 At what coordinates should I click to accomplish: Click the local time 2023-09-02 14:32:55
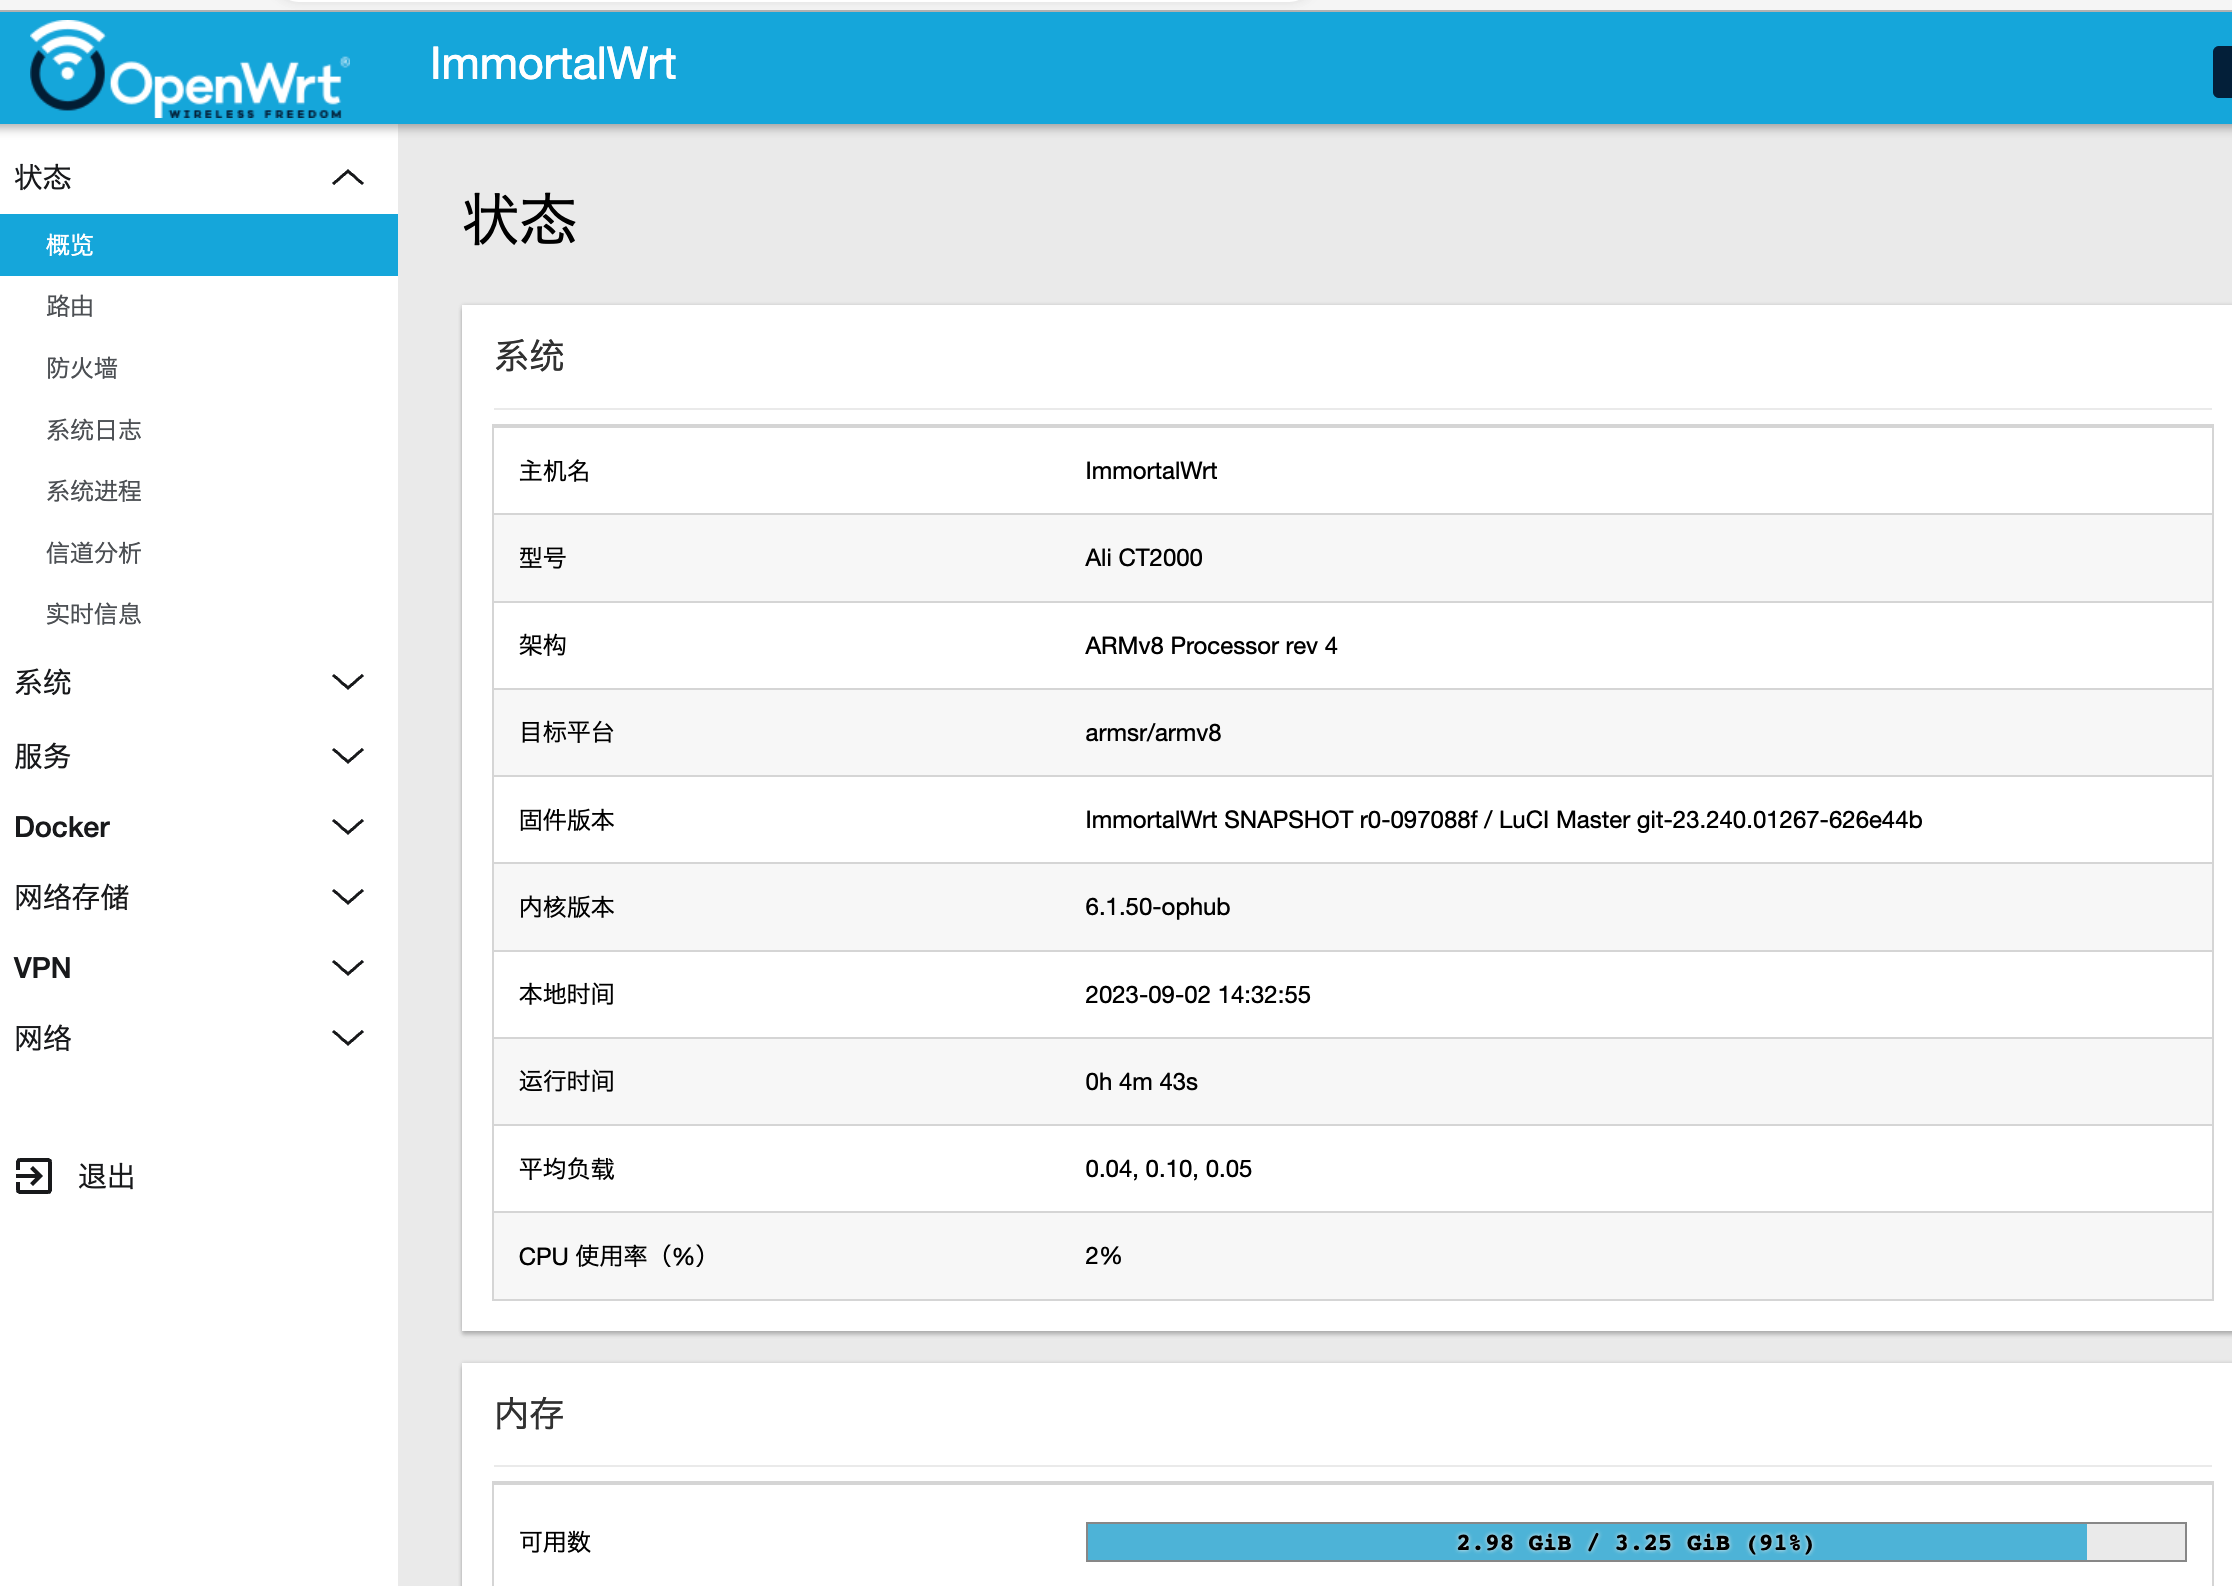1198,995
